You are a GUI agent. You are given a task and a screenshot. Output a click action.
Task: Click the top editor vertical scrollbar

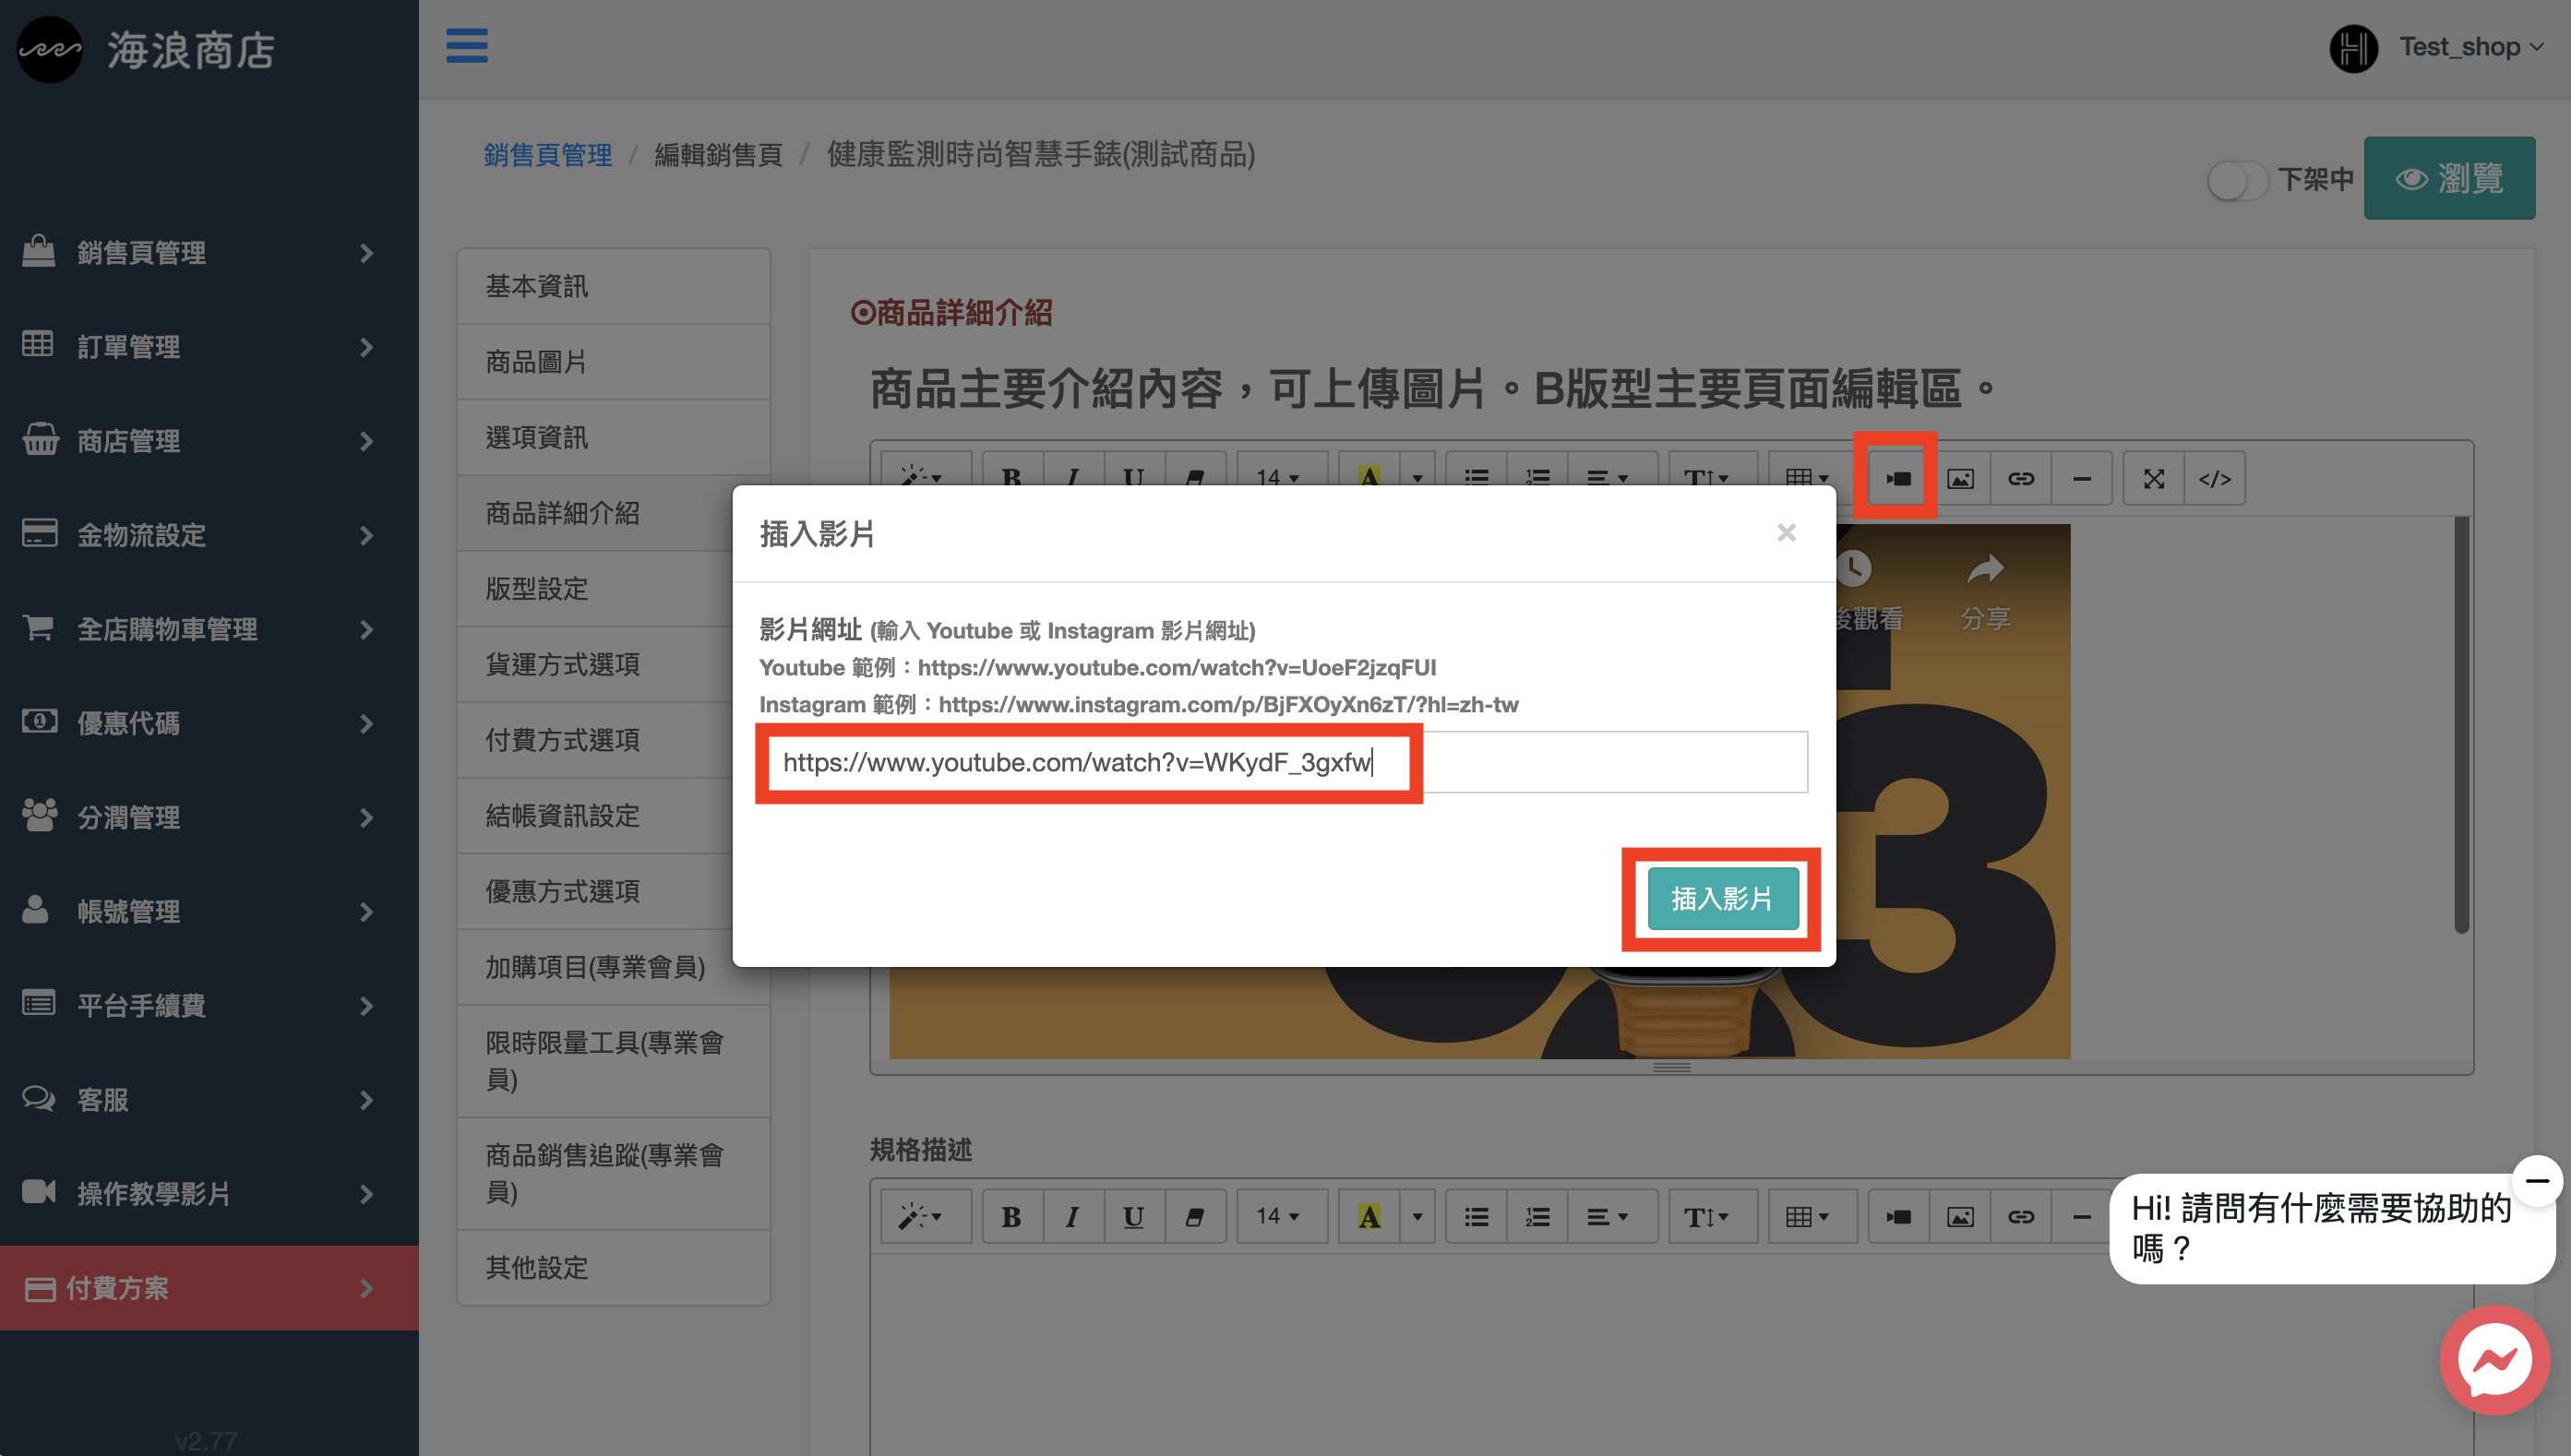(x=2461, y=724)
